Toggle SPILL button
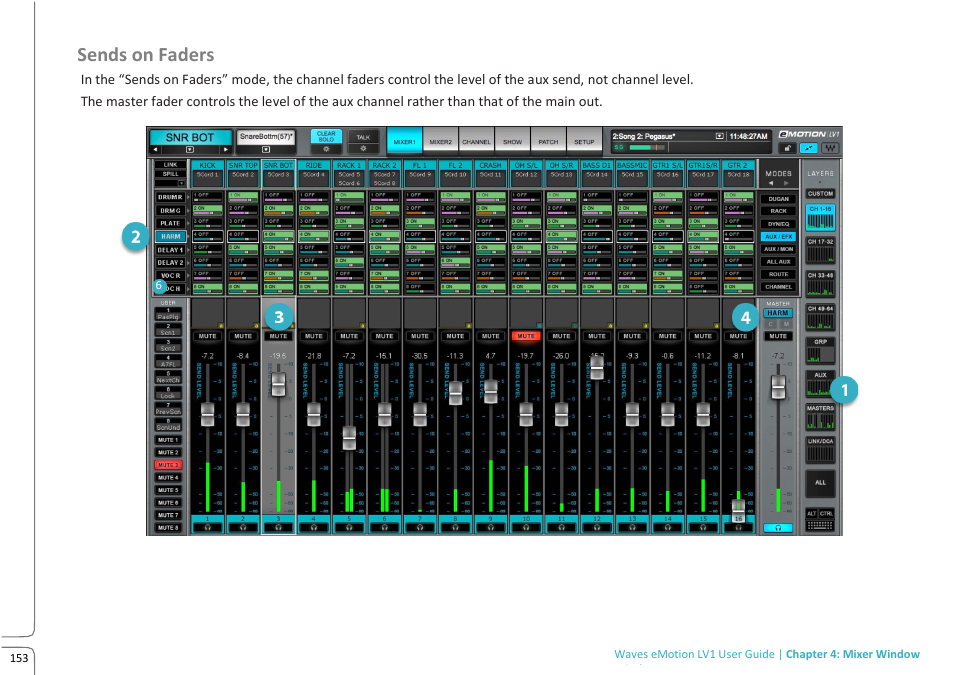The image size is (954, 675). pyautogui.click(x=170, y=174)
